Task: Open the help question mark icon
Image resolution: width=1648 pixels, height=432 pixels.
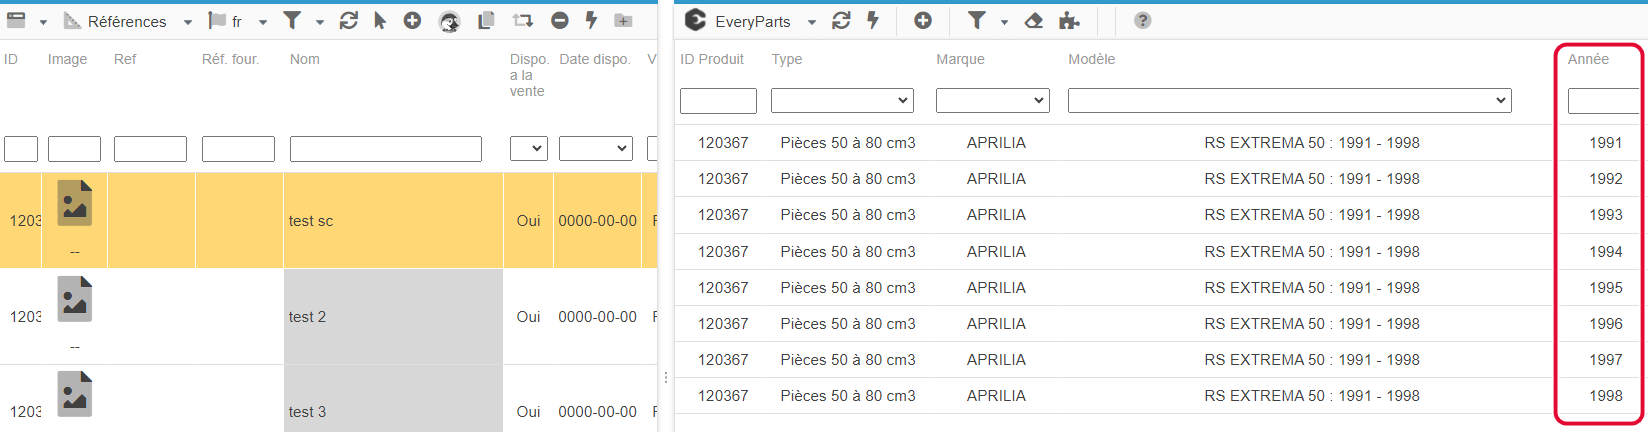Action: [1142, 21]
